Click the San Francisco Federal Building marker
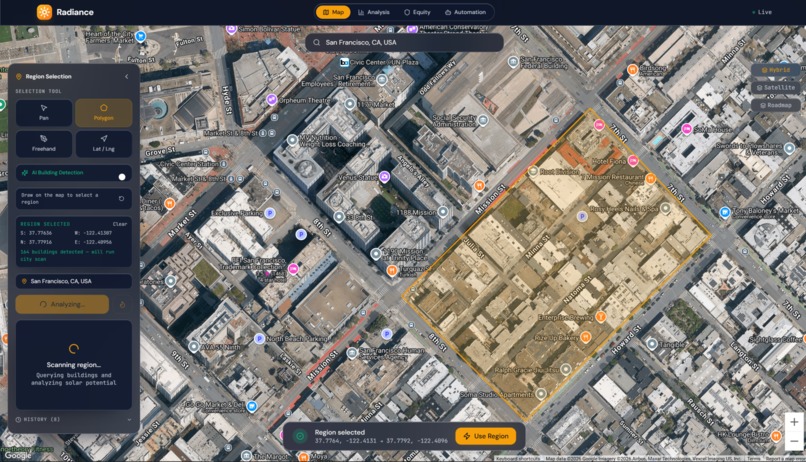This screenshot has width=806, height=462. click(512, 62)
